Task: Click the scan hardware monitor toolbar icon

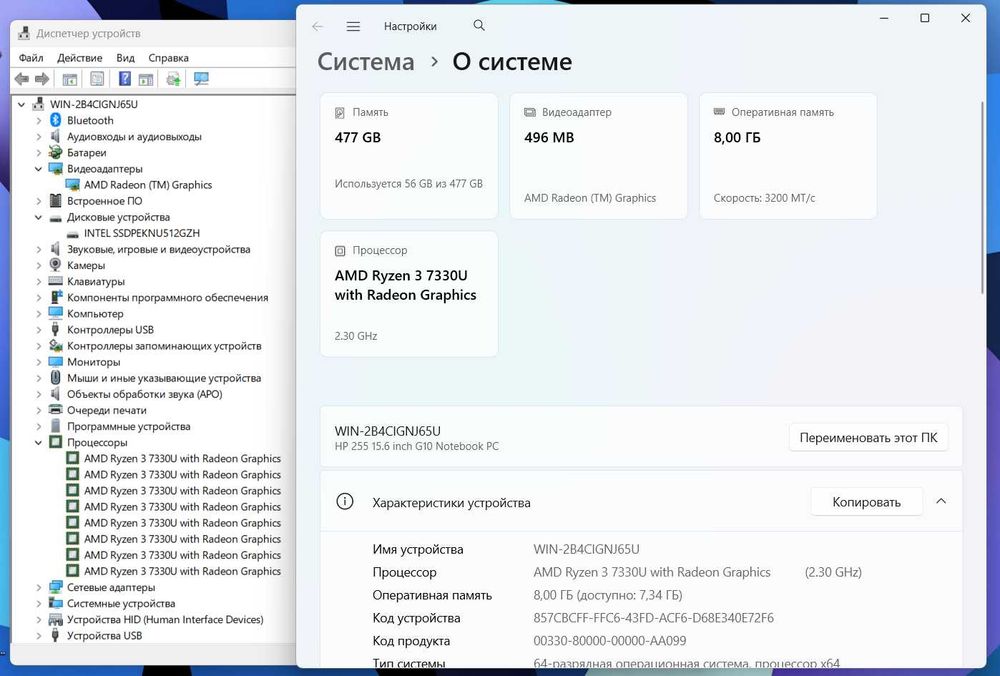Action: 202,79
